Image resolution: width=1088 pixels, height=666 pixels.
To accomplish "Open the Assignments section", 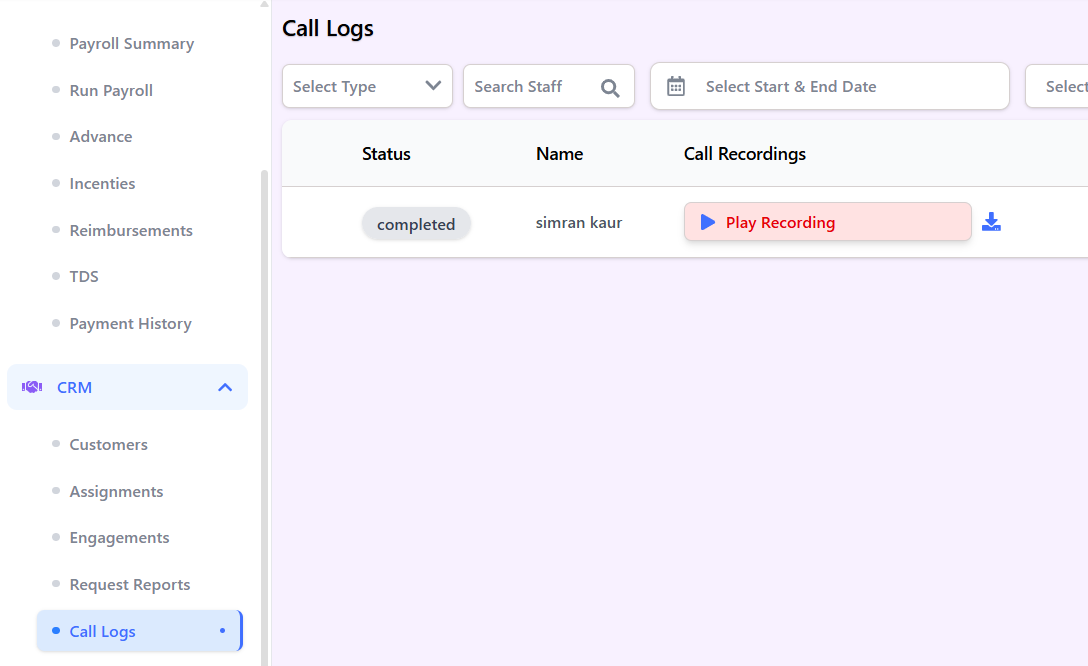I will [116, 491].
